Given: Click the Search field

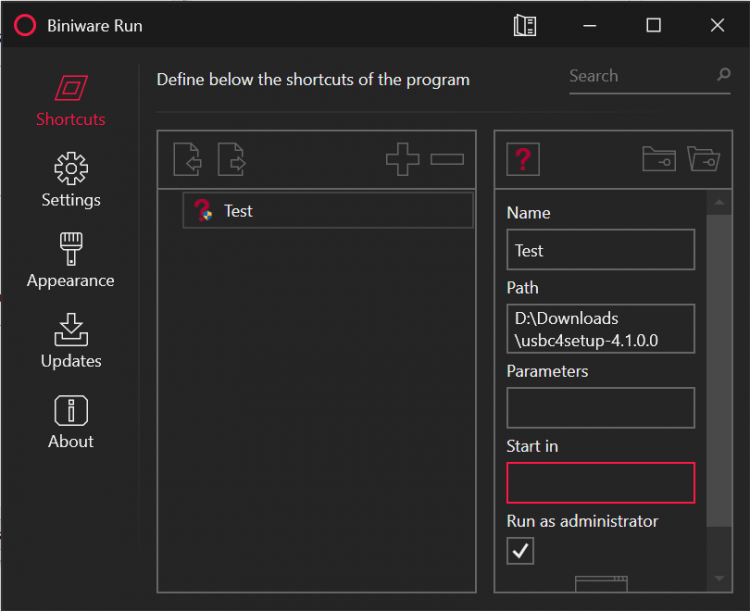Looking at the screenshot, I should coord(638,76).
